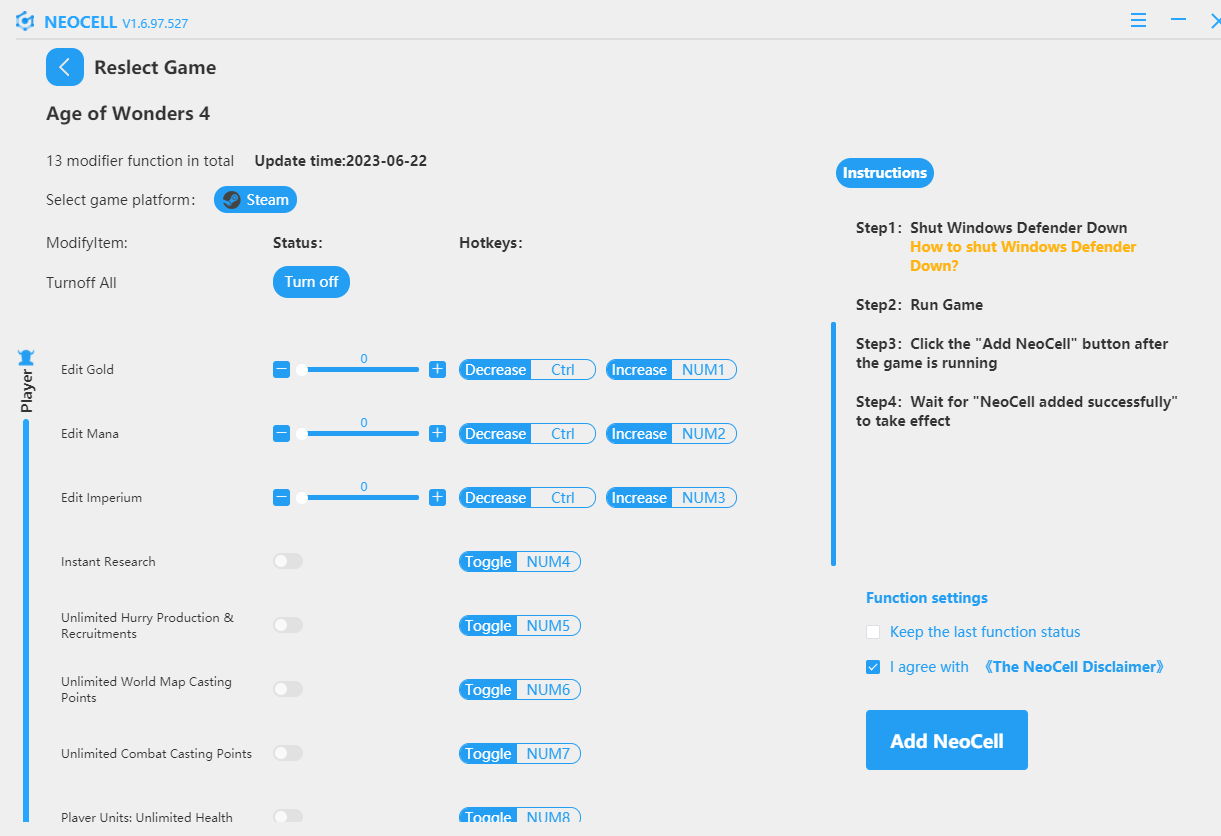Click the Edit Mana label
Screen dimensions: 1221x836
point(90,434)
